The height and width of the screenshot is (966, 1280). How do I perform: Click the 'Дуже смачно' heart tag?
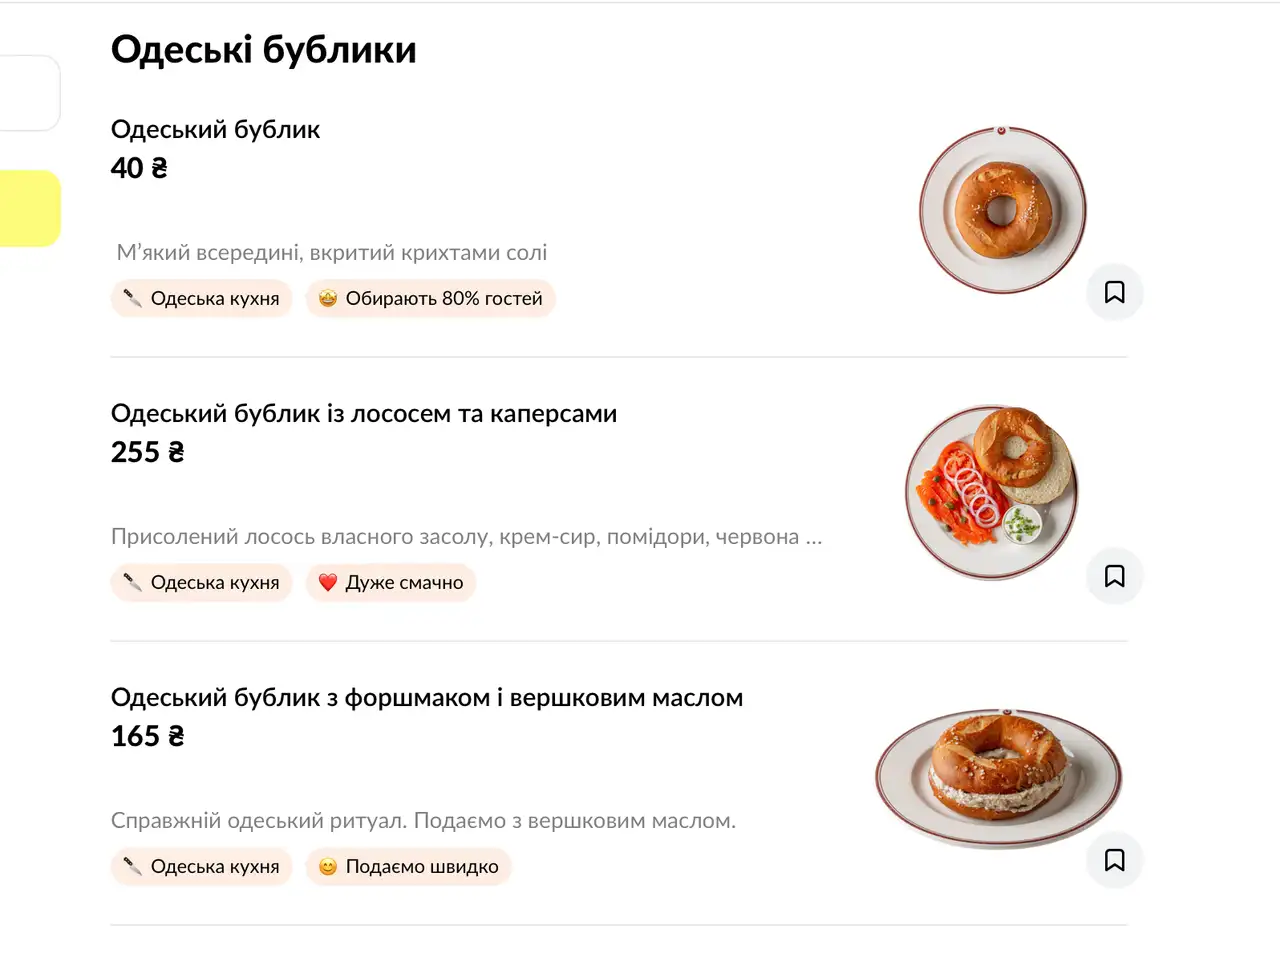[390, 582]
